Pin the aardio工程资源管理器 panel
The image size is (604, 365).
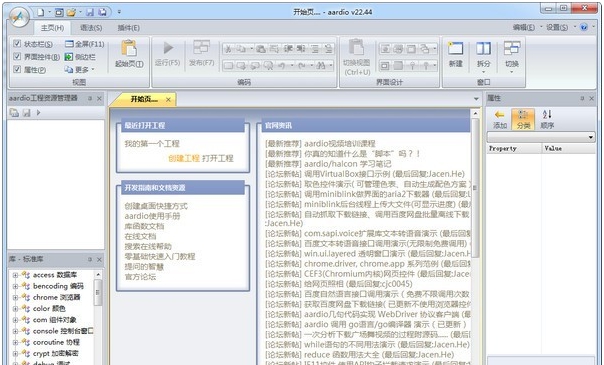pyautogui.click(x=90, y=99)
